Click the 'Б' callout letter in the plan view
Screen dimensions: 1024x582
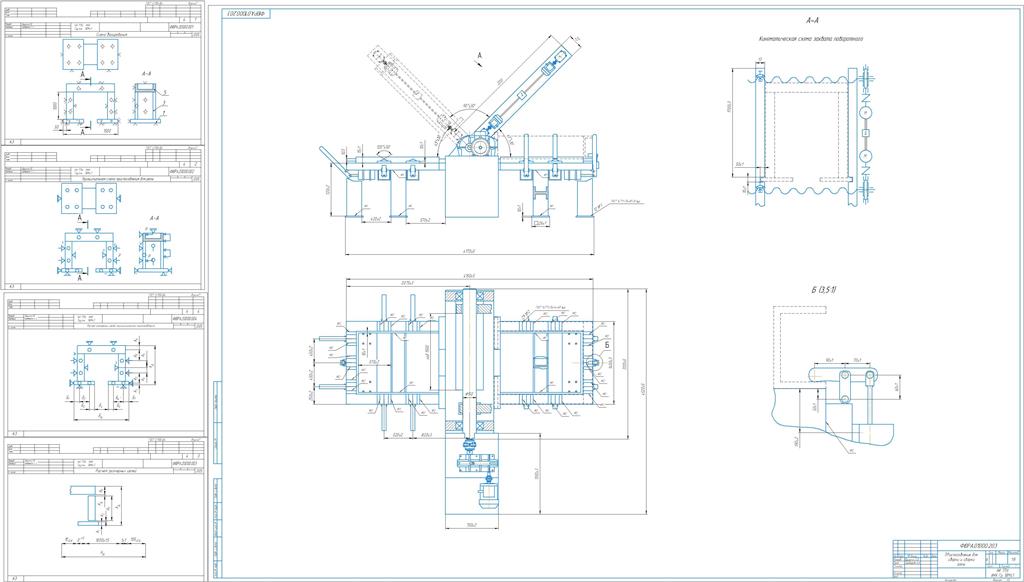pyautogui.click(x=606, y=344)
